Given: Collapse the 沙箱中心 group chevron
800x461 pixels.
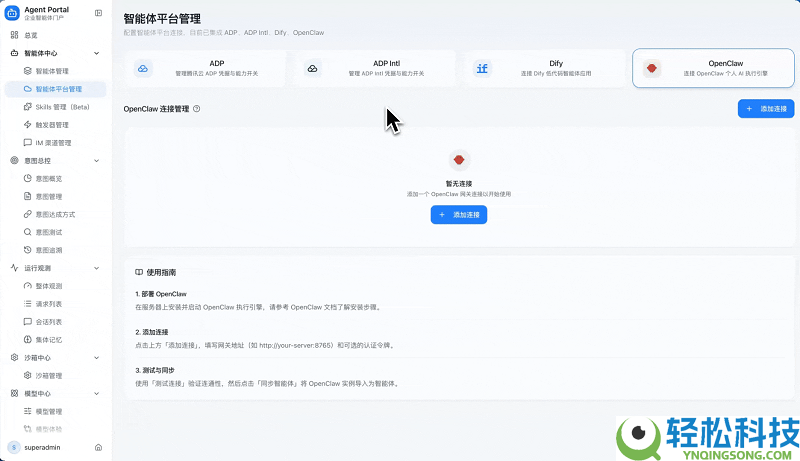Looking at the screenshot, I should coord(96,357).
